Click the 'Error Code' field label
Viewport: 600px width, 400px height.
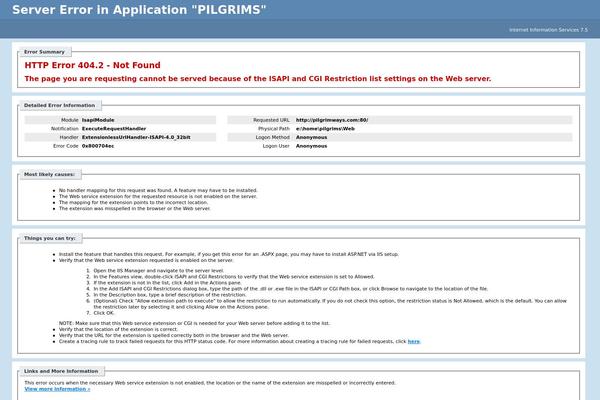pos(66,146)
